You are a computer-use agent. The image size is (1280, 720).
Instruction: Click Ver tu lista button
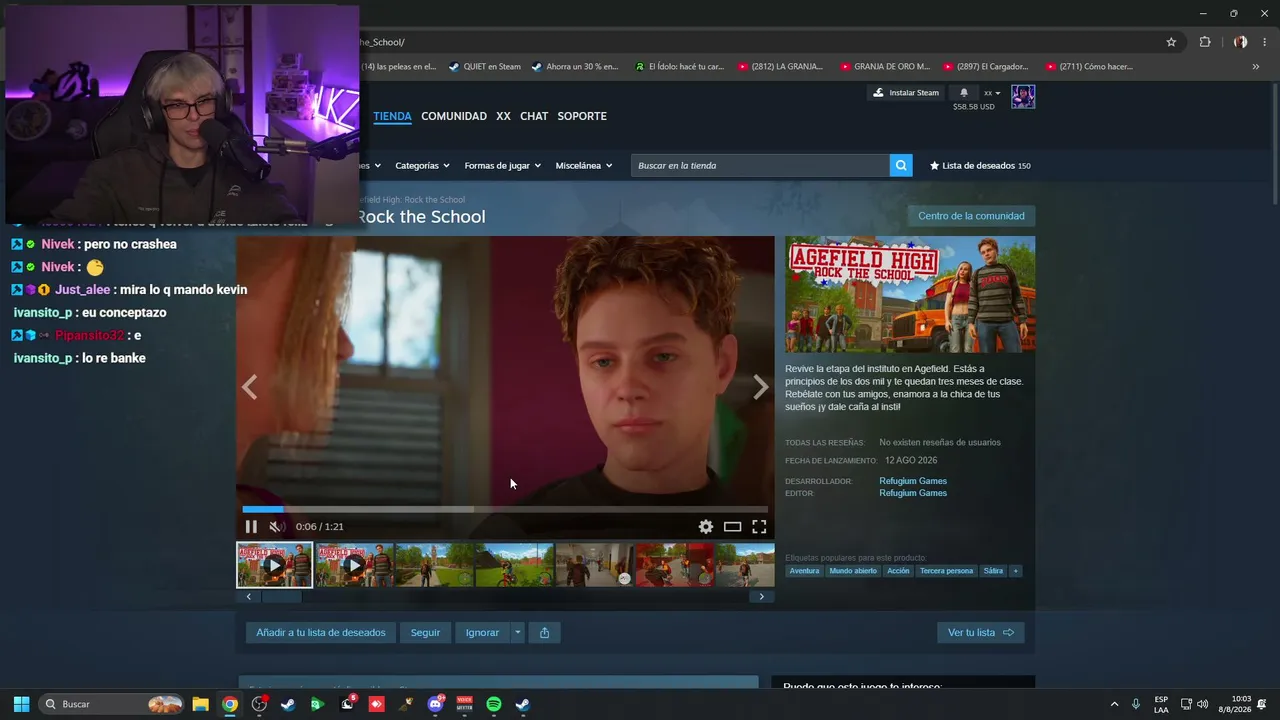click(980, 633)
